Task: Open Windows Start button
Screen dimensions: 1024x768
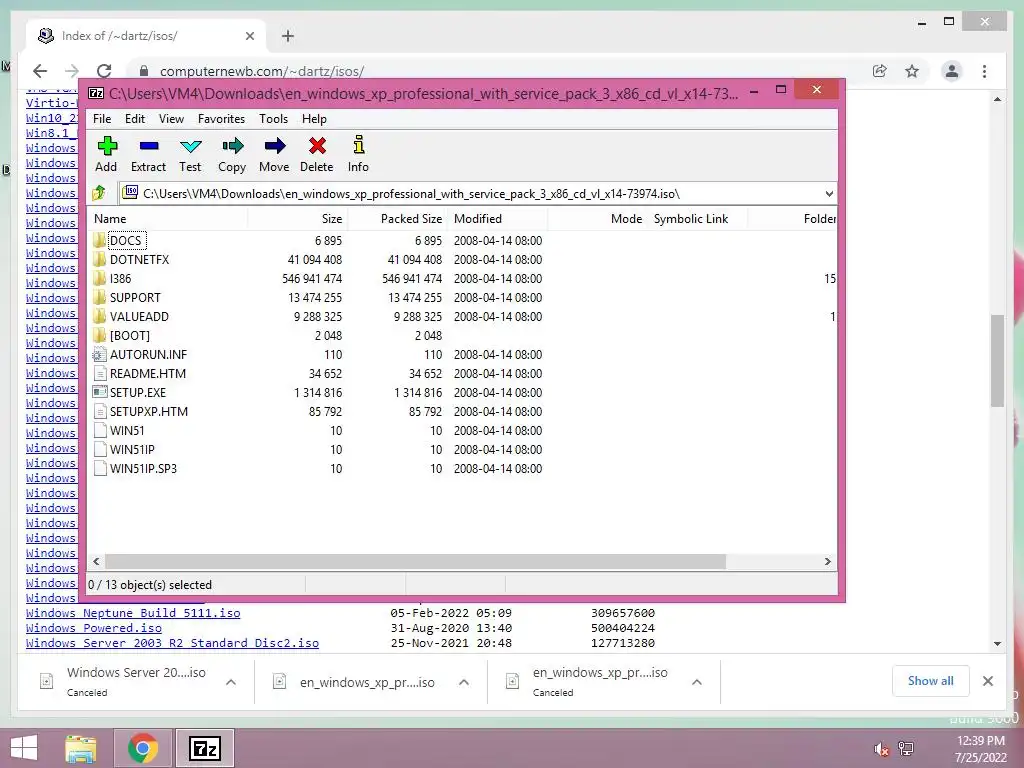Action: (24, 748)
